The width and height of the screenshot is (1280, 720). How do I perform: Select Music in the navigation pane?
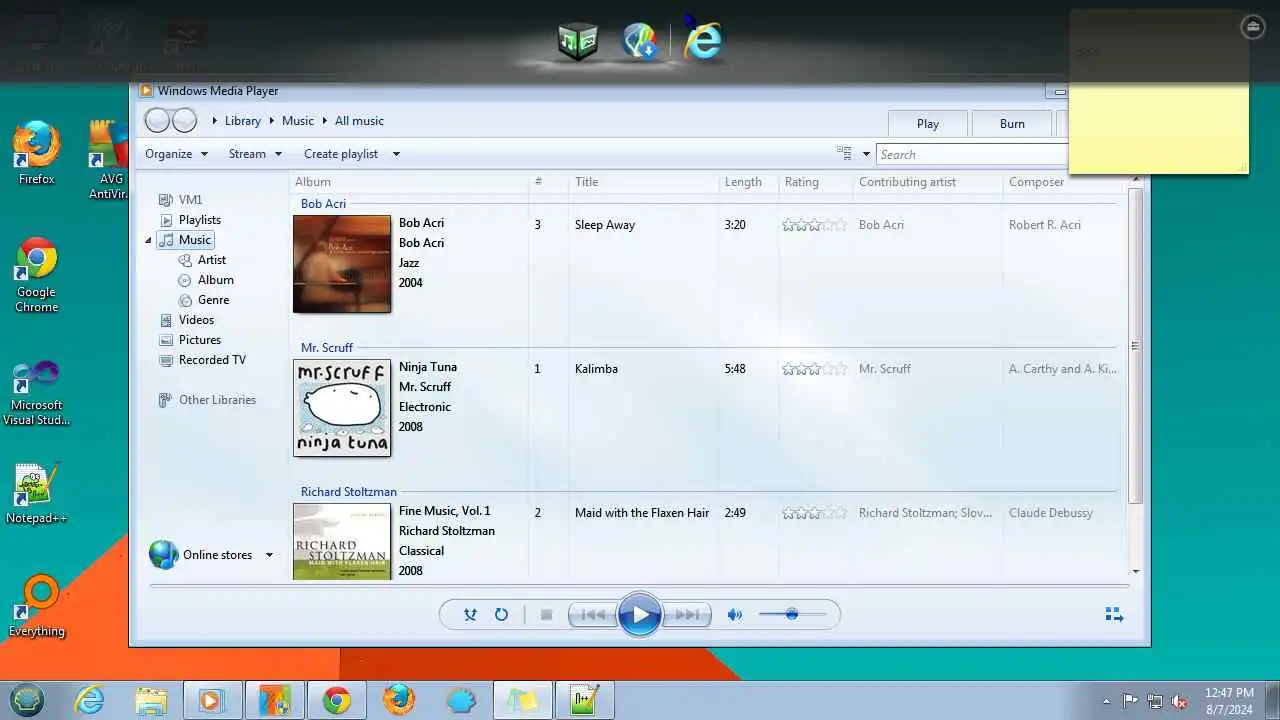pyautogui.click(x=186, y=240)
